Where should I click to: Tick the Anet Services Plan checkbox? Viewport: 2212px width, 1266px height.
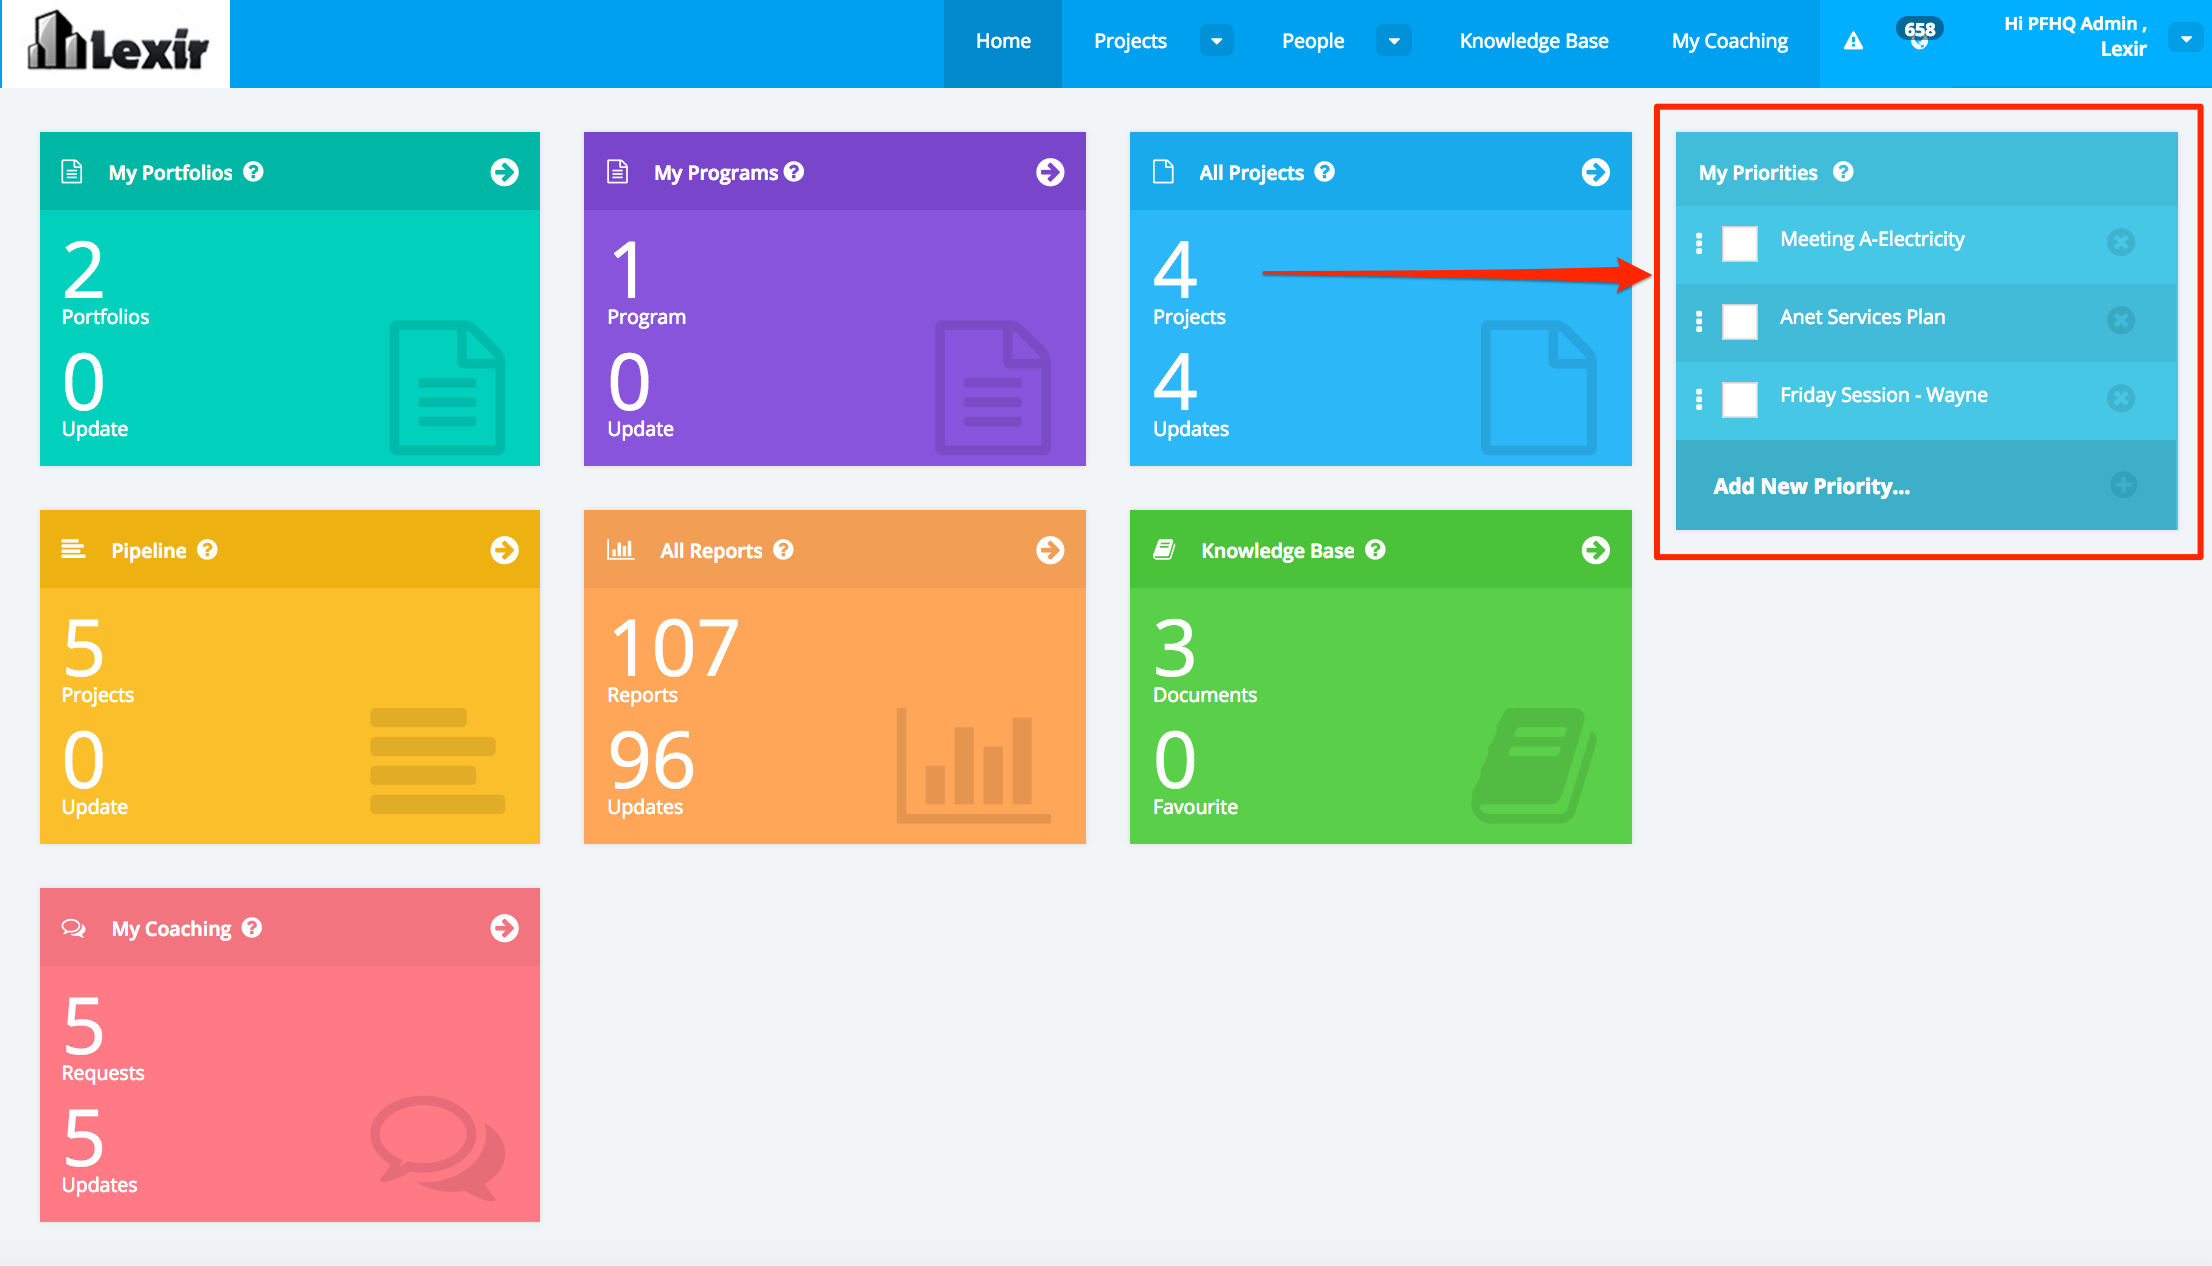(1739, 321)
